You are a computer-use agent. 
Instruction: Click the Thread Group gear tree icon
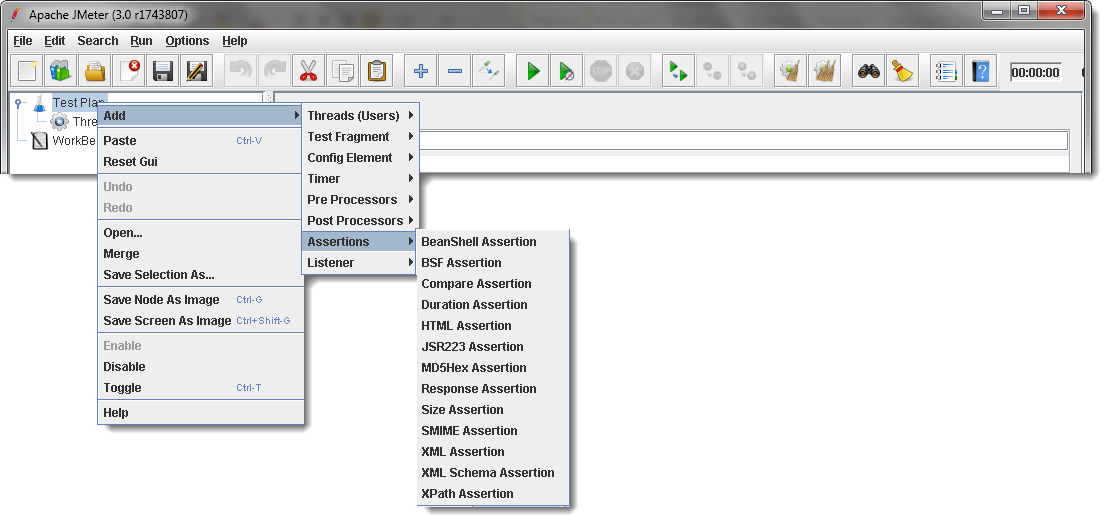(x=59, y=122)
